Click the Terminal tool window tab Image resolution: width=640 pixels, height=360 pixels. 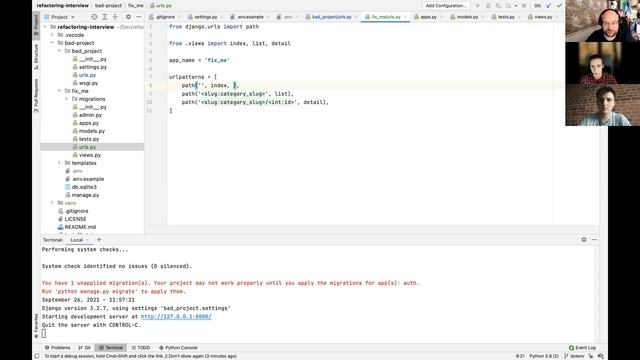111,348
